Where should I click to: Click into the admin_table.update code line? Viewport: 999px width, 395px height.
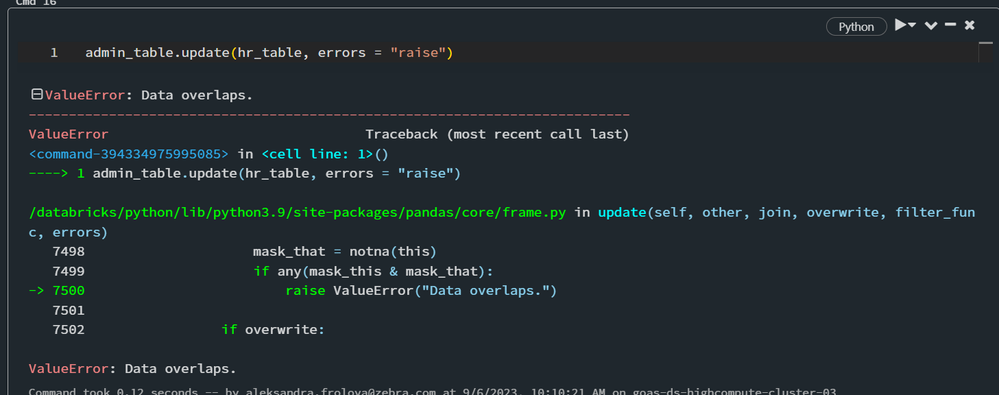click(269, 53)
